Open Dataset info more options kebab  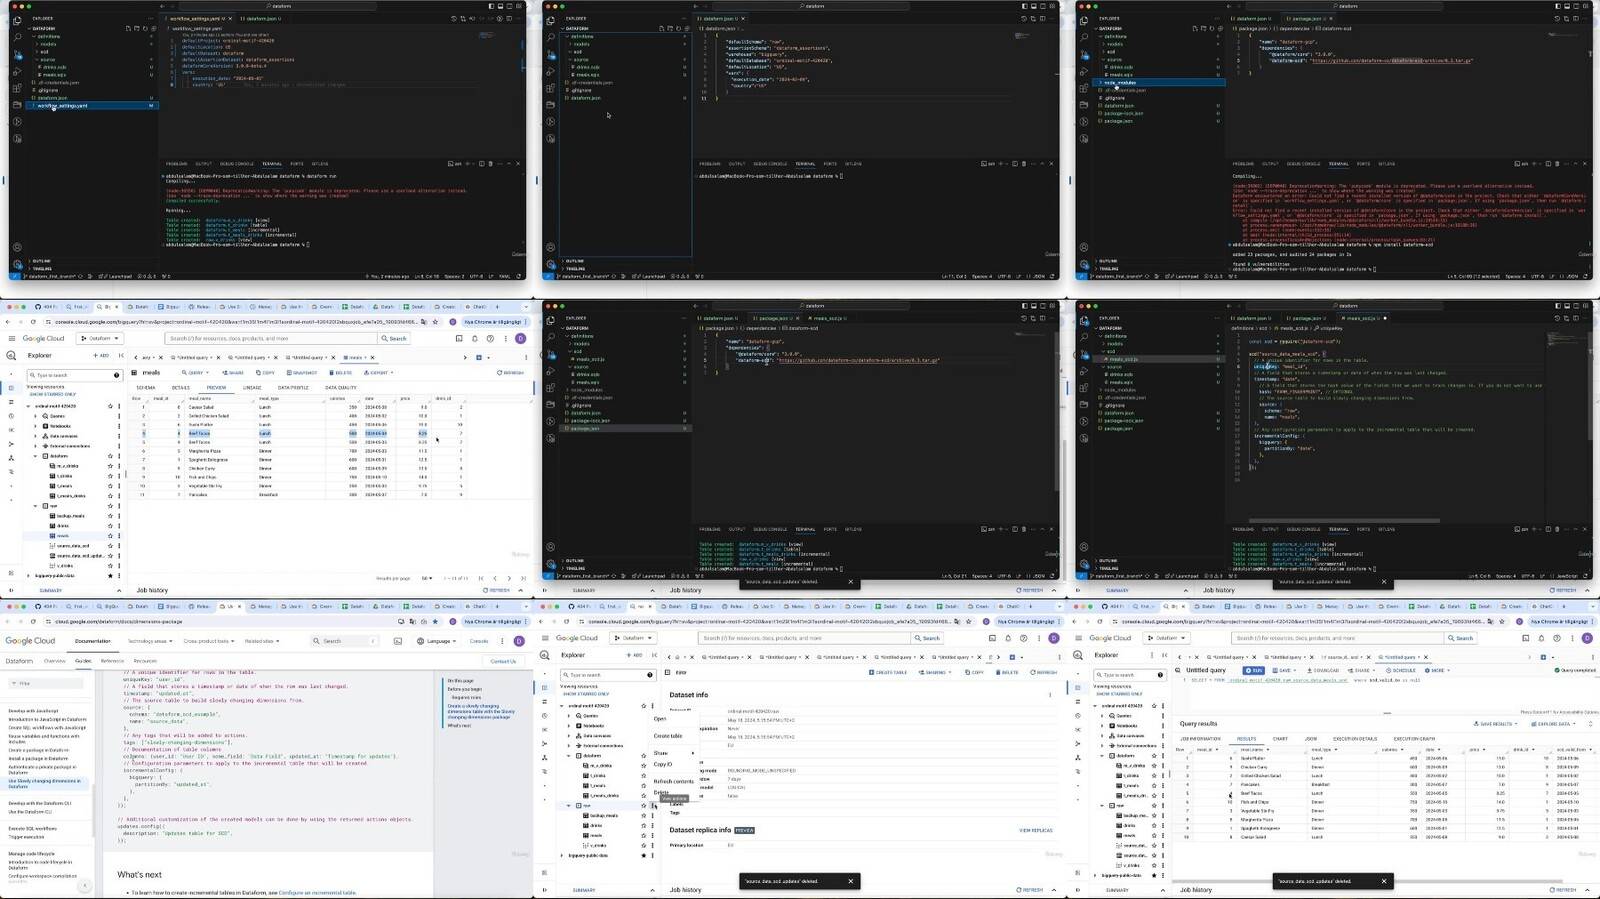(x=1050, y=695)
